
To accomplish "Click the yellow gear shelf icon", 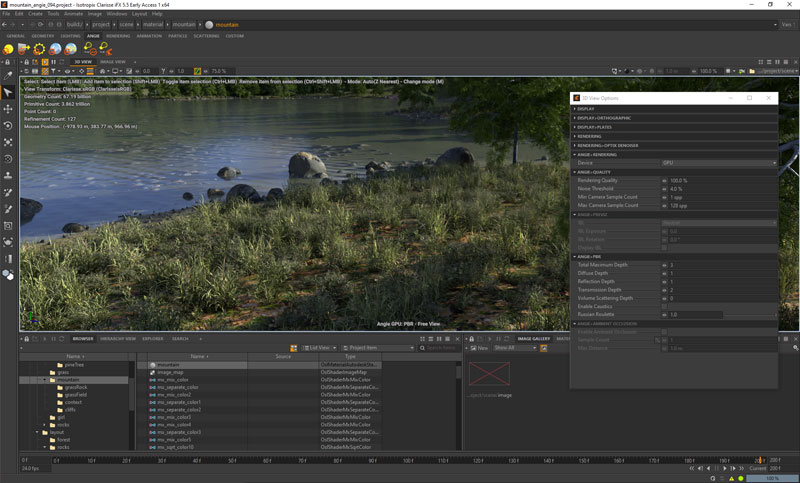I will [40, 49].
